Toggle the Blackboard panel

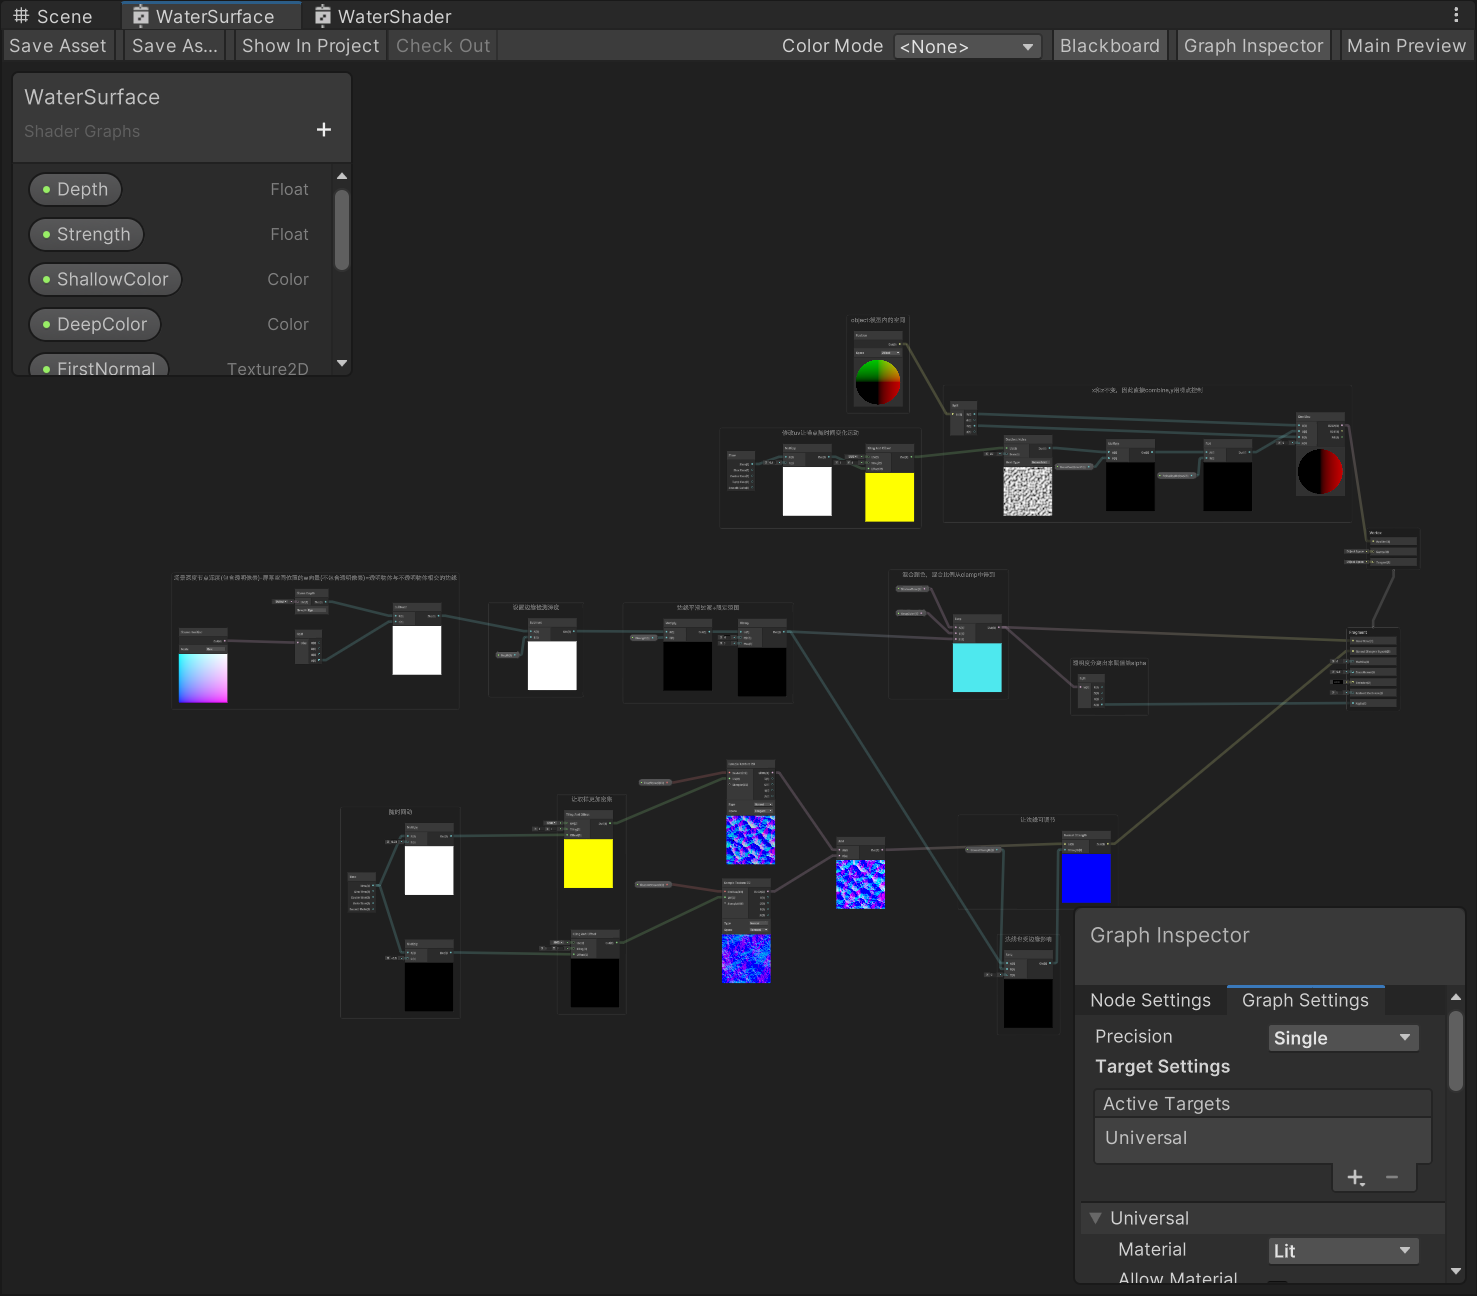click(1110, 46)
